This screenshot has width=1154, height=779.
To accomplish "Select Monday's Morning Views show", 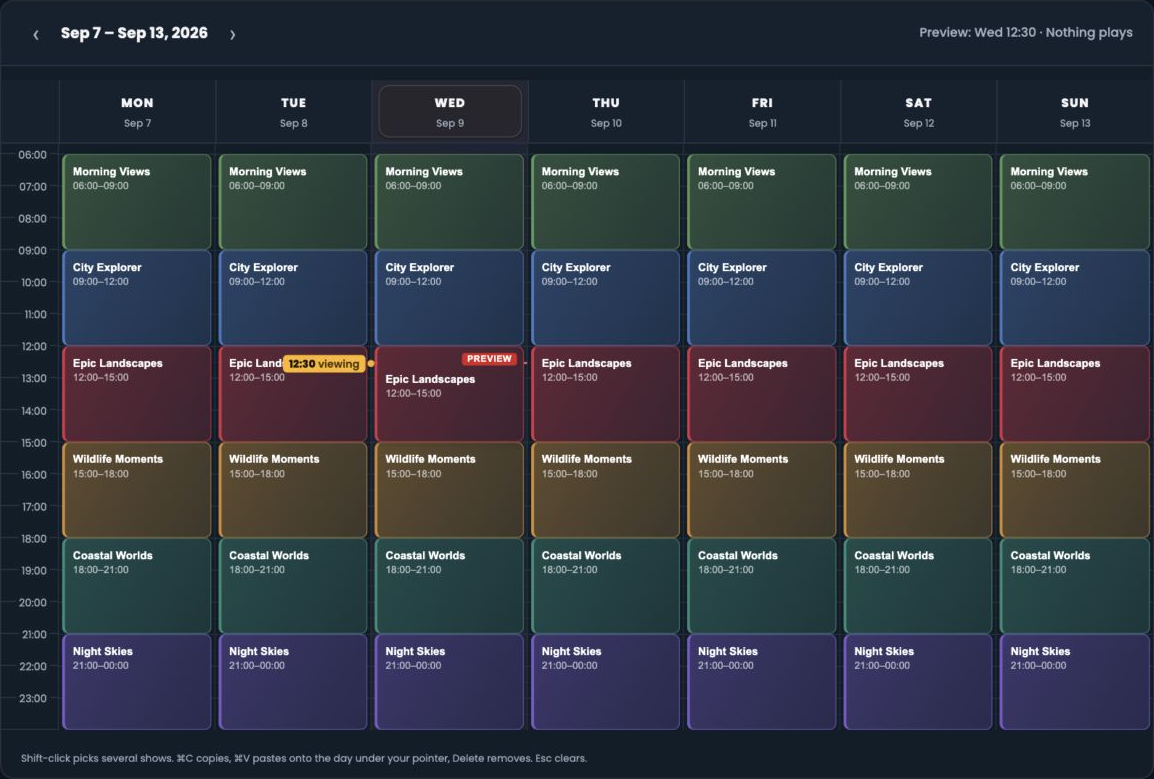I will click(x=137, y=202).
